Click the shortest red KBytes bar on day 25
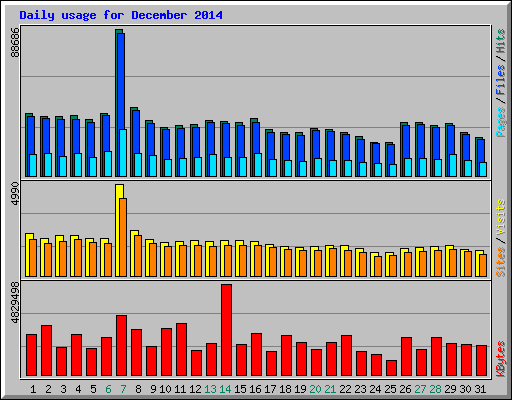Screen dimensions: 512x400 click(x=391, y=368)
